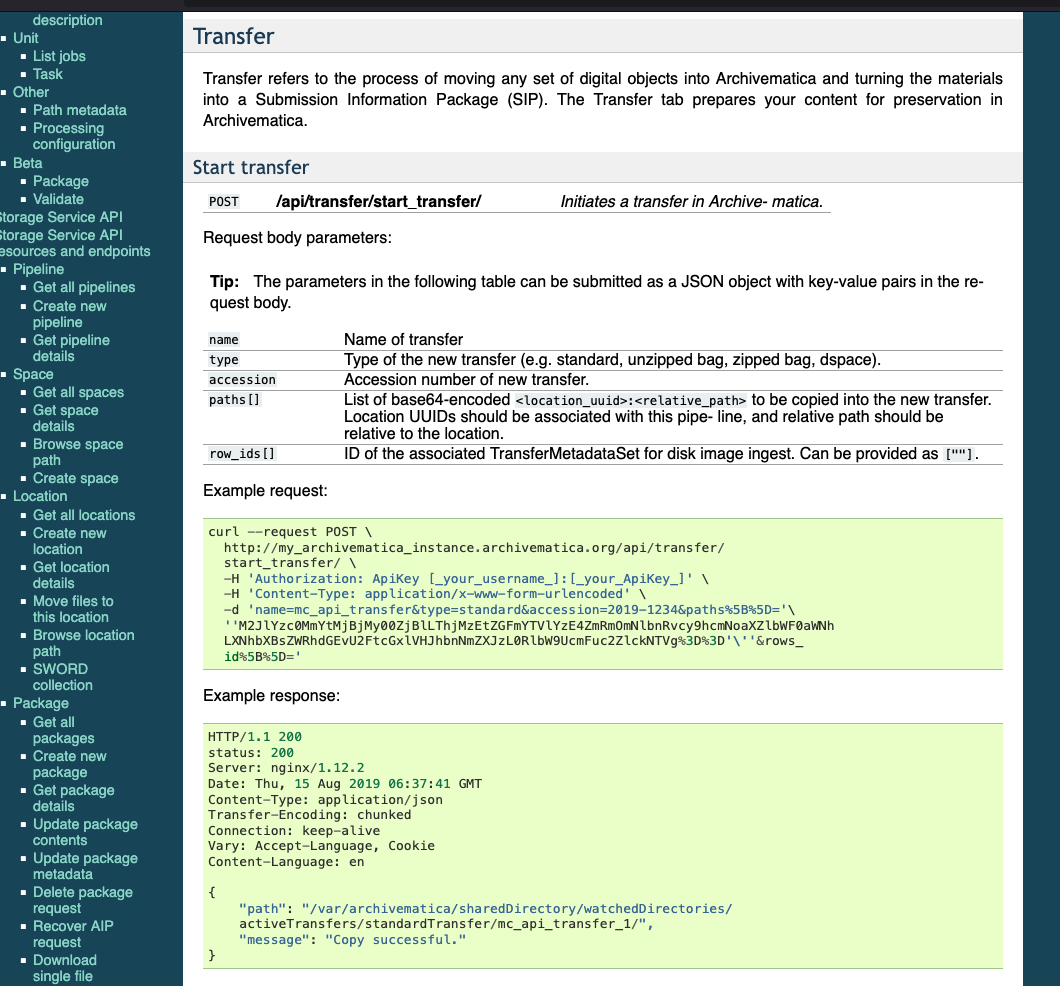Image resolution: width=1060 pixels, height=986 pixels.
Task: Open Browse space path link
Action: [x=78, y=452]
